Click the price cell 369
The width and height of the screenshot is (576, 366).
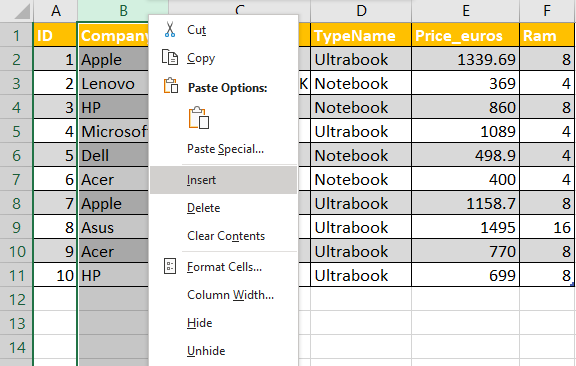coord(466,83)
